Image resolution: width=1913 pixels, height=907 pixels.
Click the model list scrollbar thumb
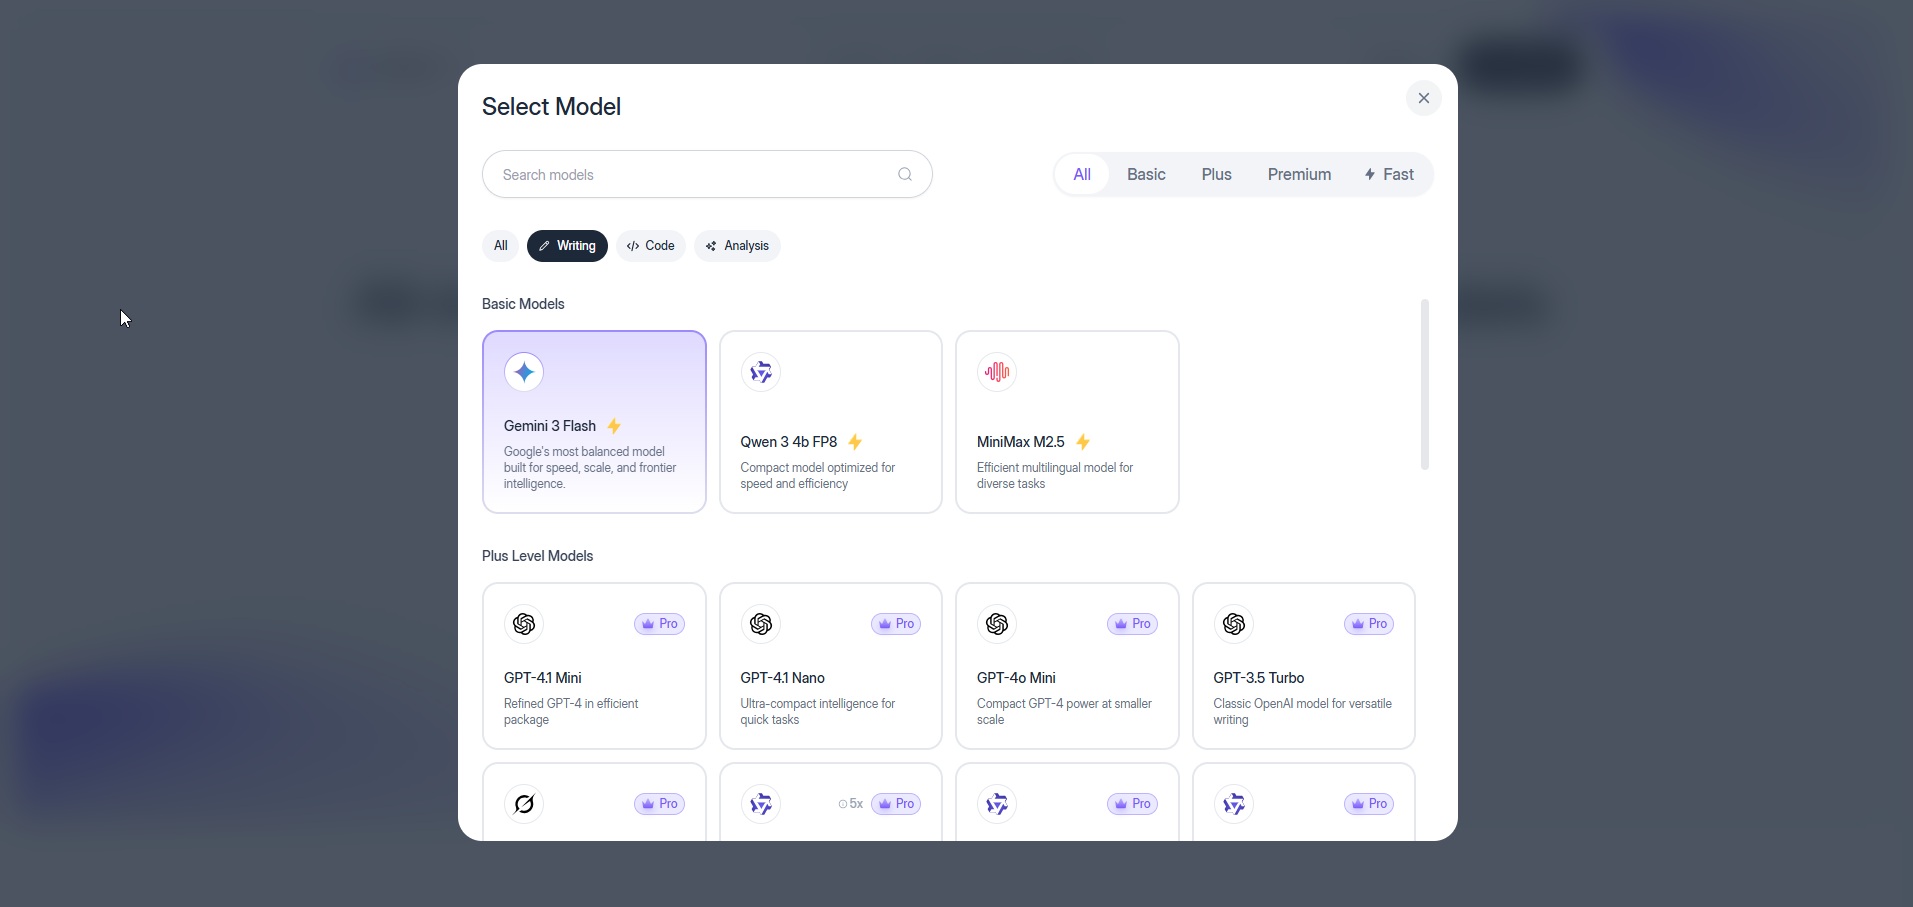click(1425, 384)
